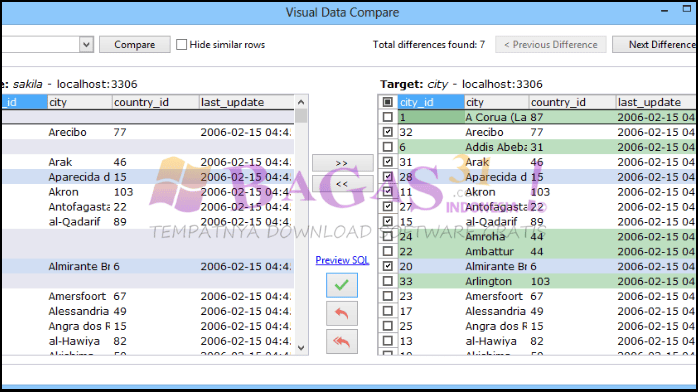The image size is (698, 392).
Task: Toggle select-all checkbox in target header
Action: tap(387, 102)
